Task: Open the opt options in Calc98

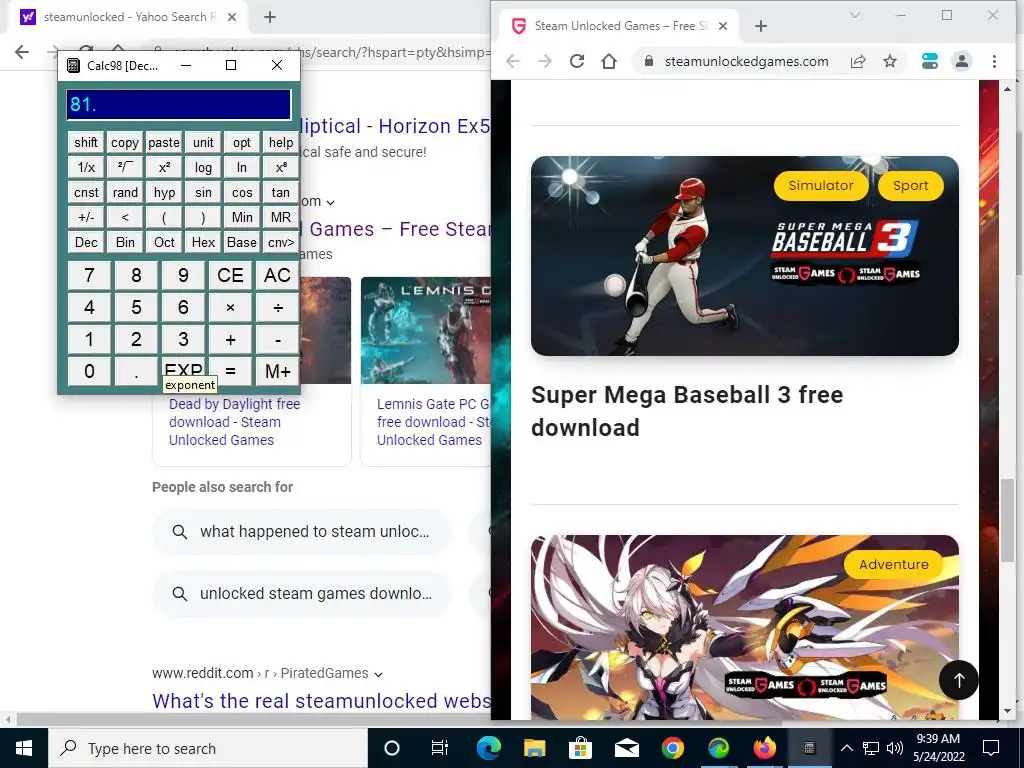Action: [242, 142]
